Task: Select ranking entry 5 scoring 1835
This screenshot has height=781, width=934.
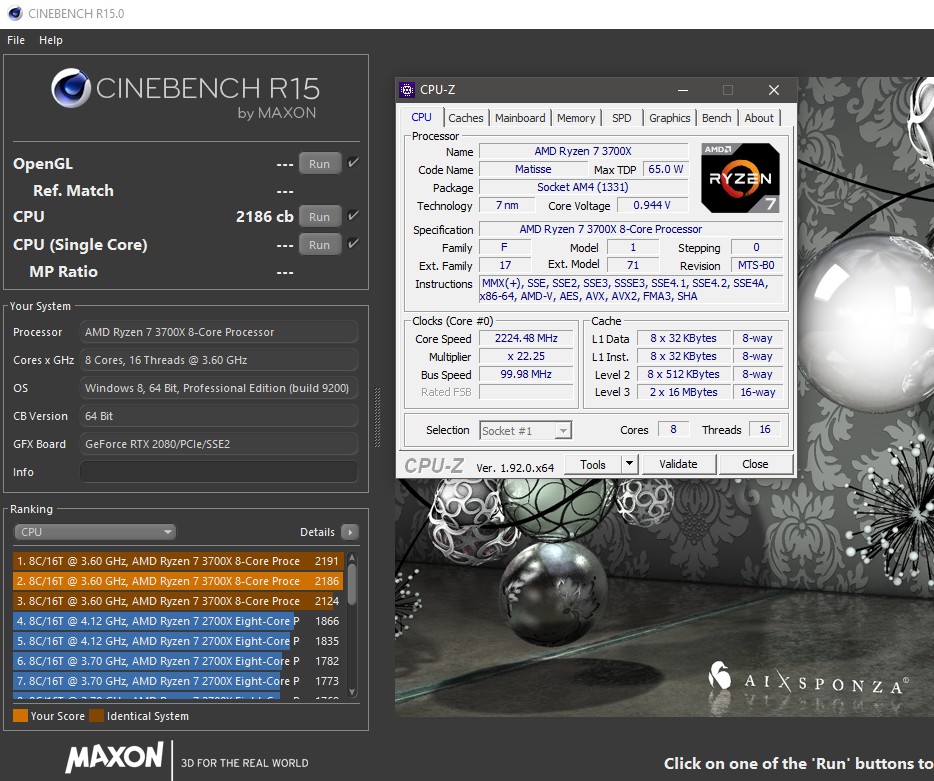Action: point(178,641)
